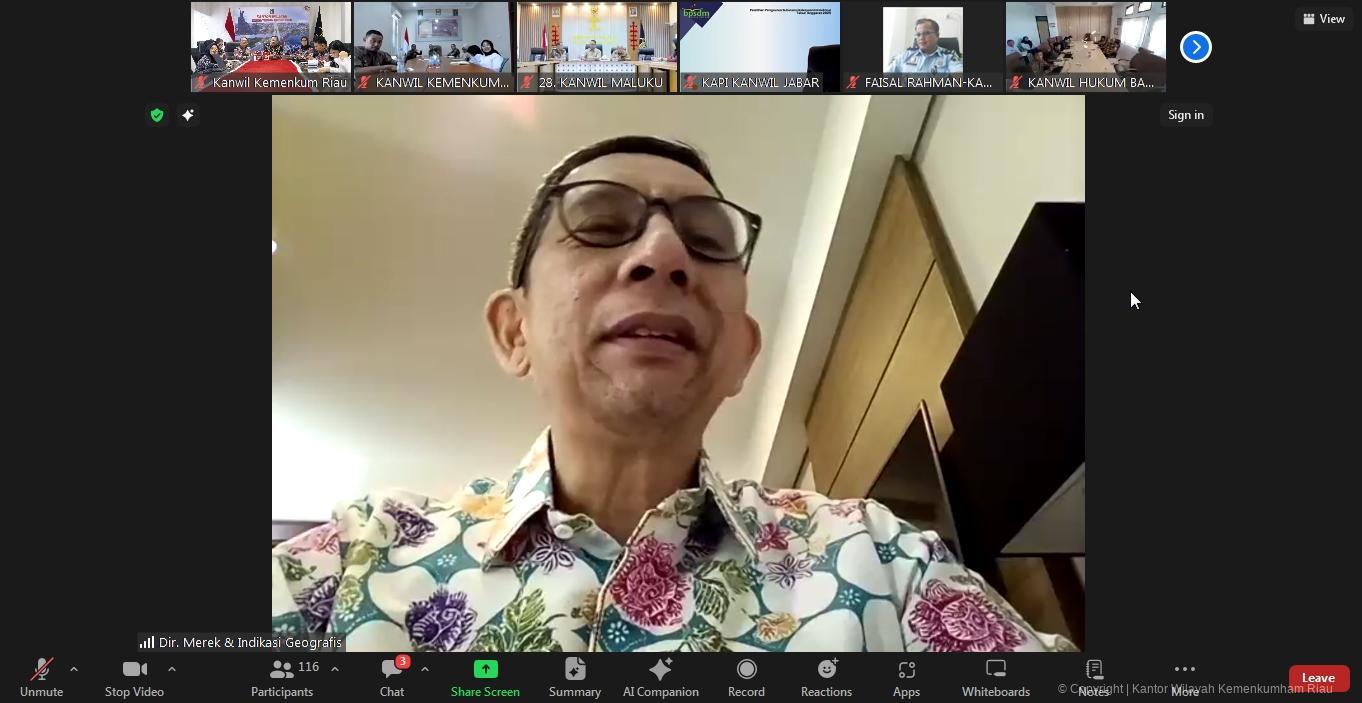Show next page of participant thumbnails
The image size is (1362, 703).
1195,47
